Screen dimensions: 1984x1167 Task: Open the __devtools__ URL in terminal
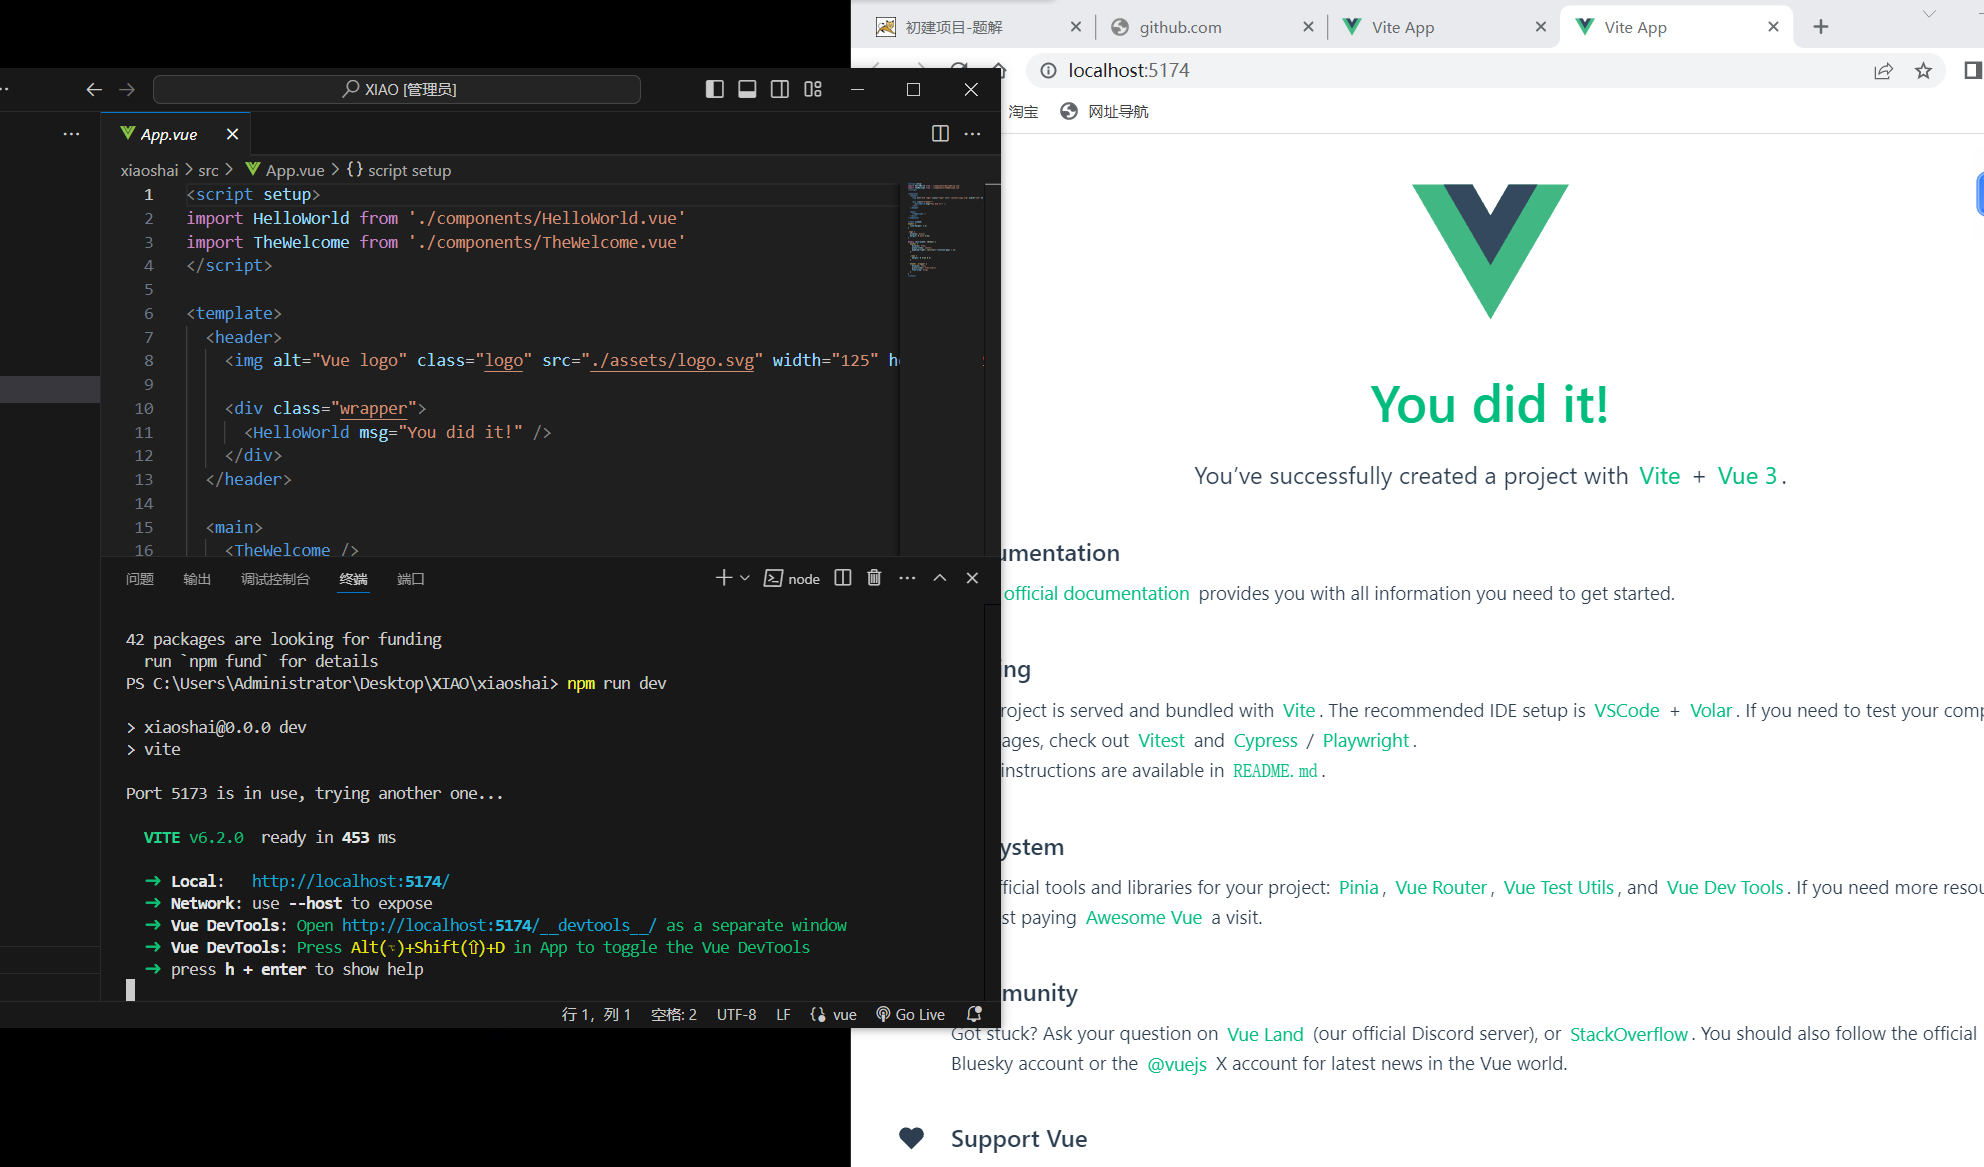(499, 925)
